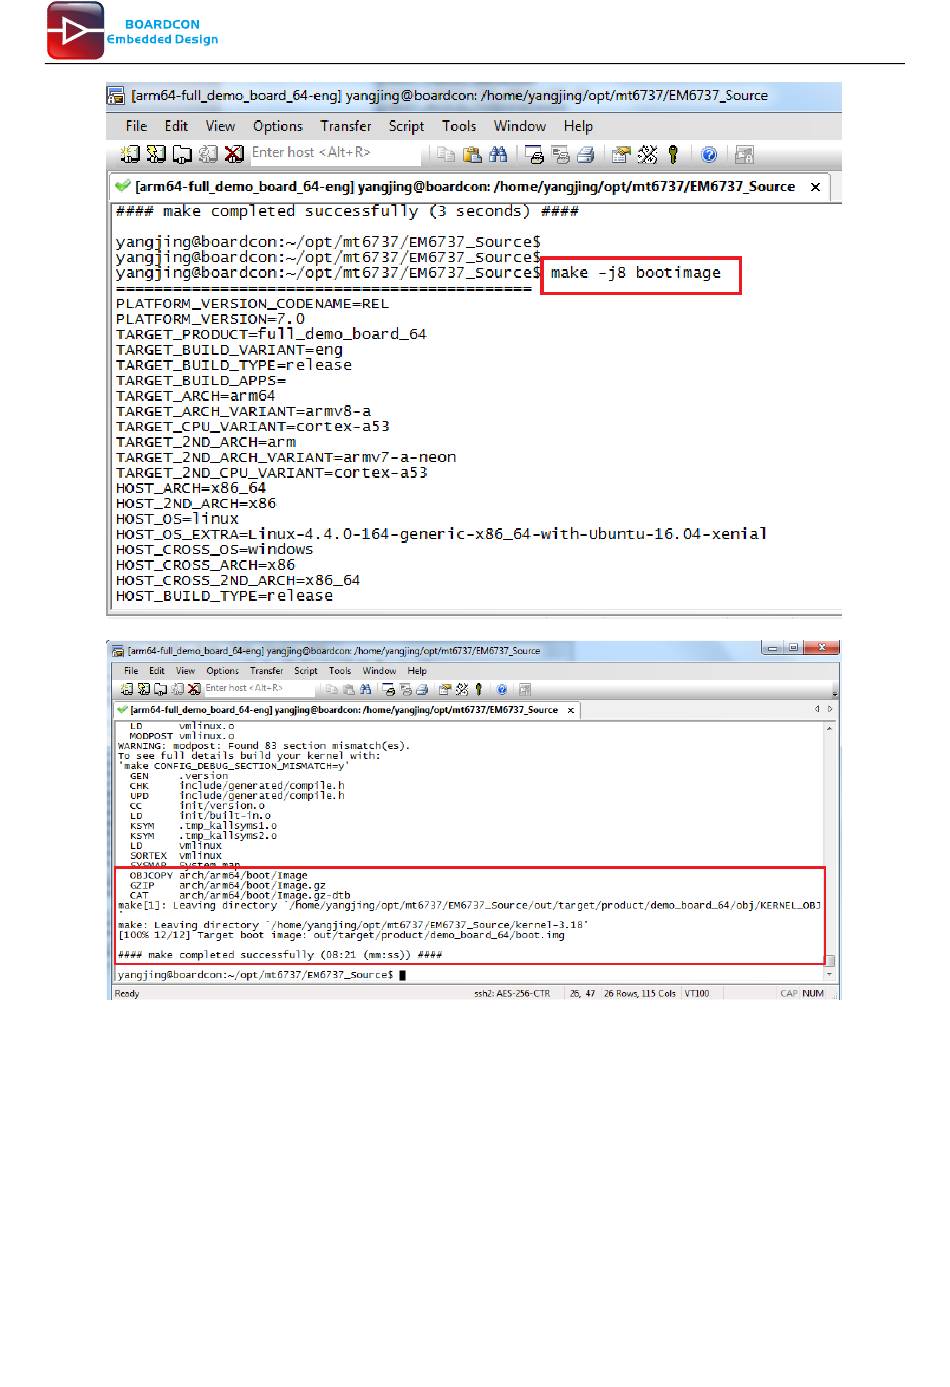The width and height of the screenshot is (950, 1387).
Task: Click the Print icon in the lower window toolbar
Action: tap(422, 689)
